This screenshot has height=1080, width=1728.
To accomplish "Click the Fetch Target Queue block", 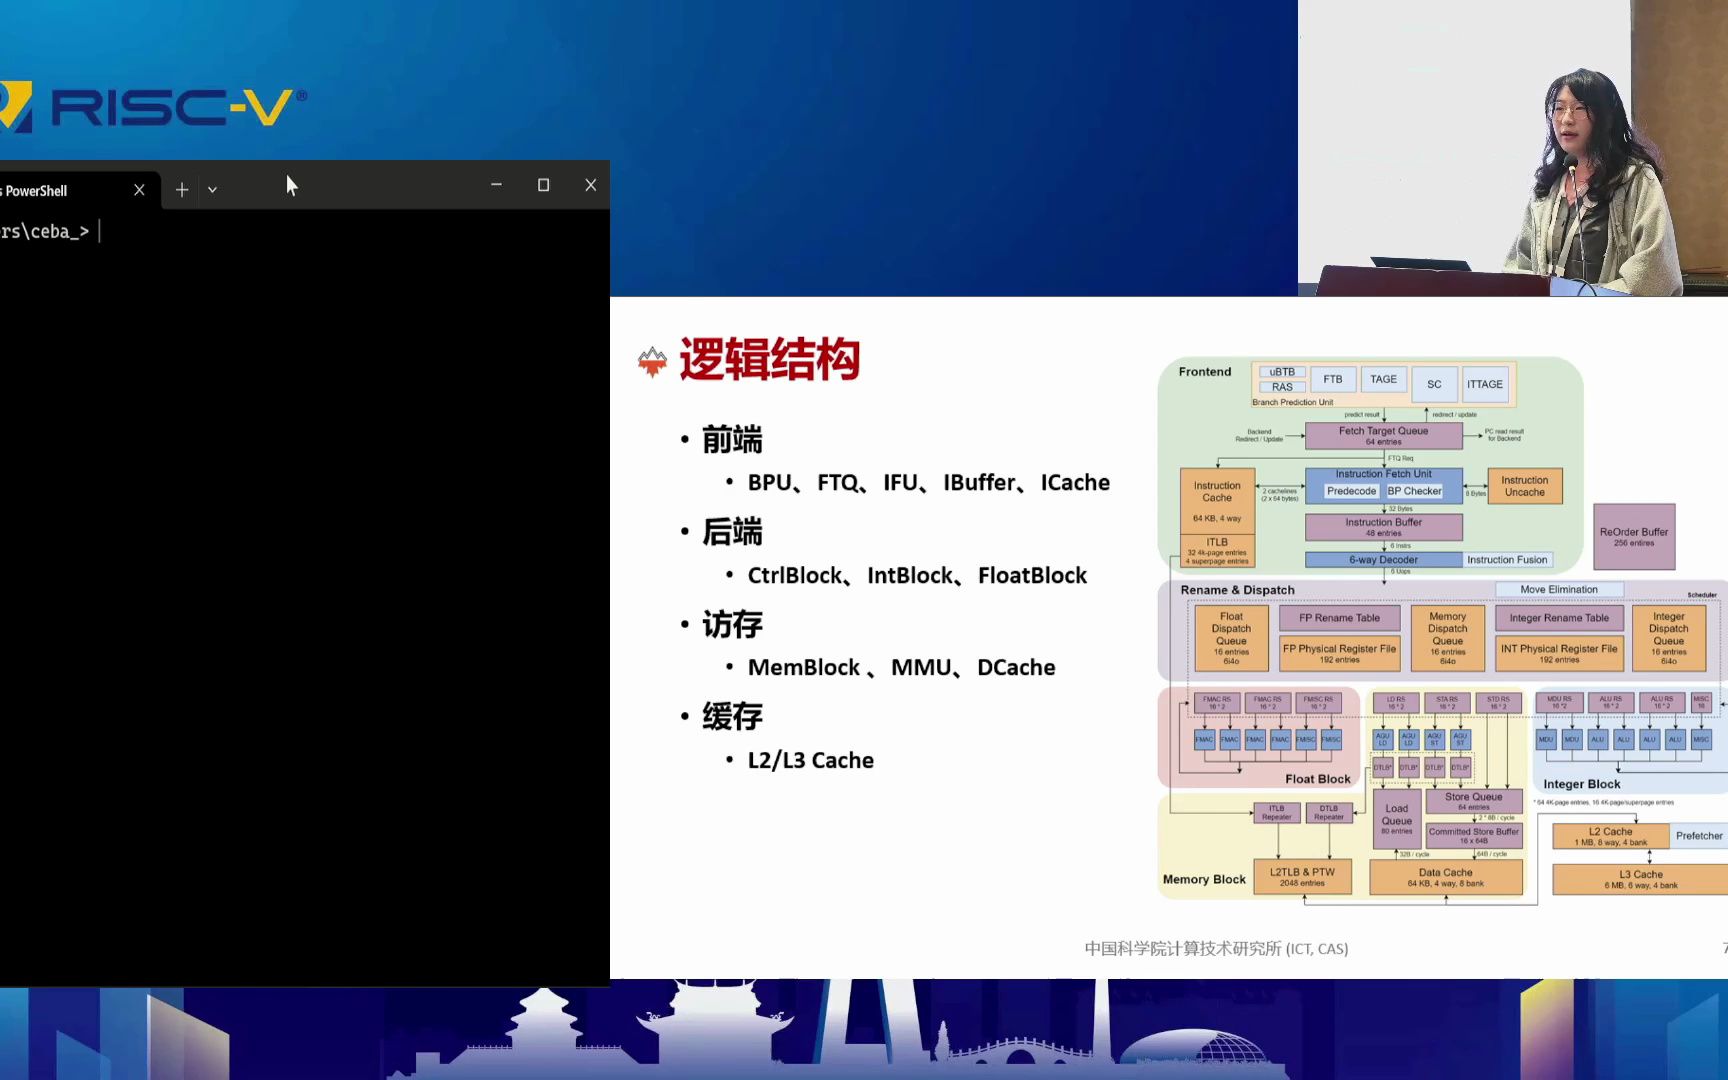I will point(1384,435).
